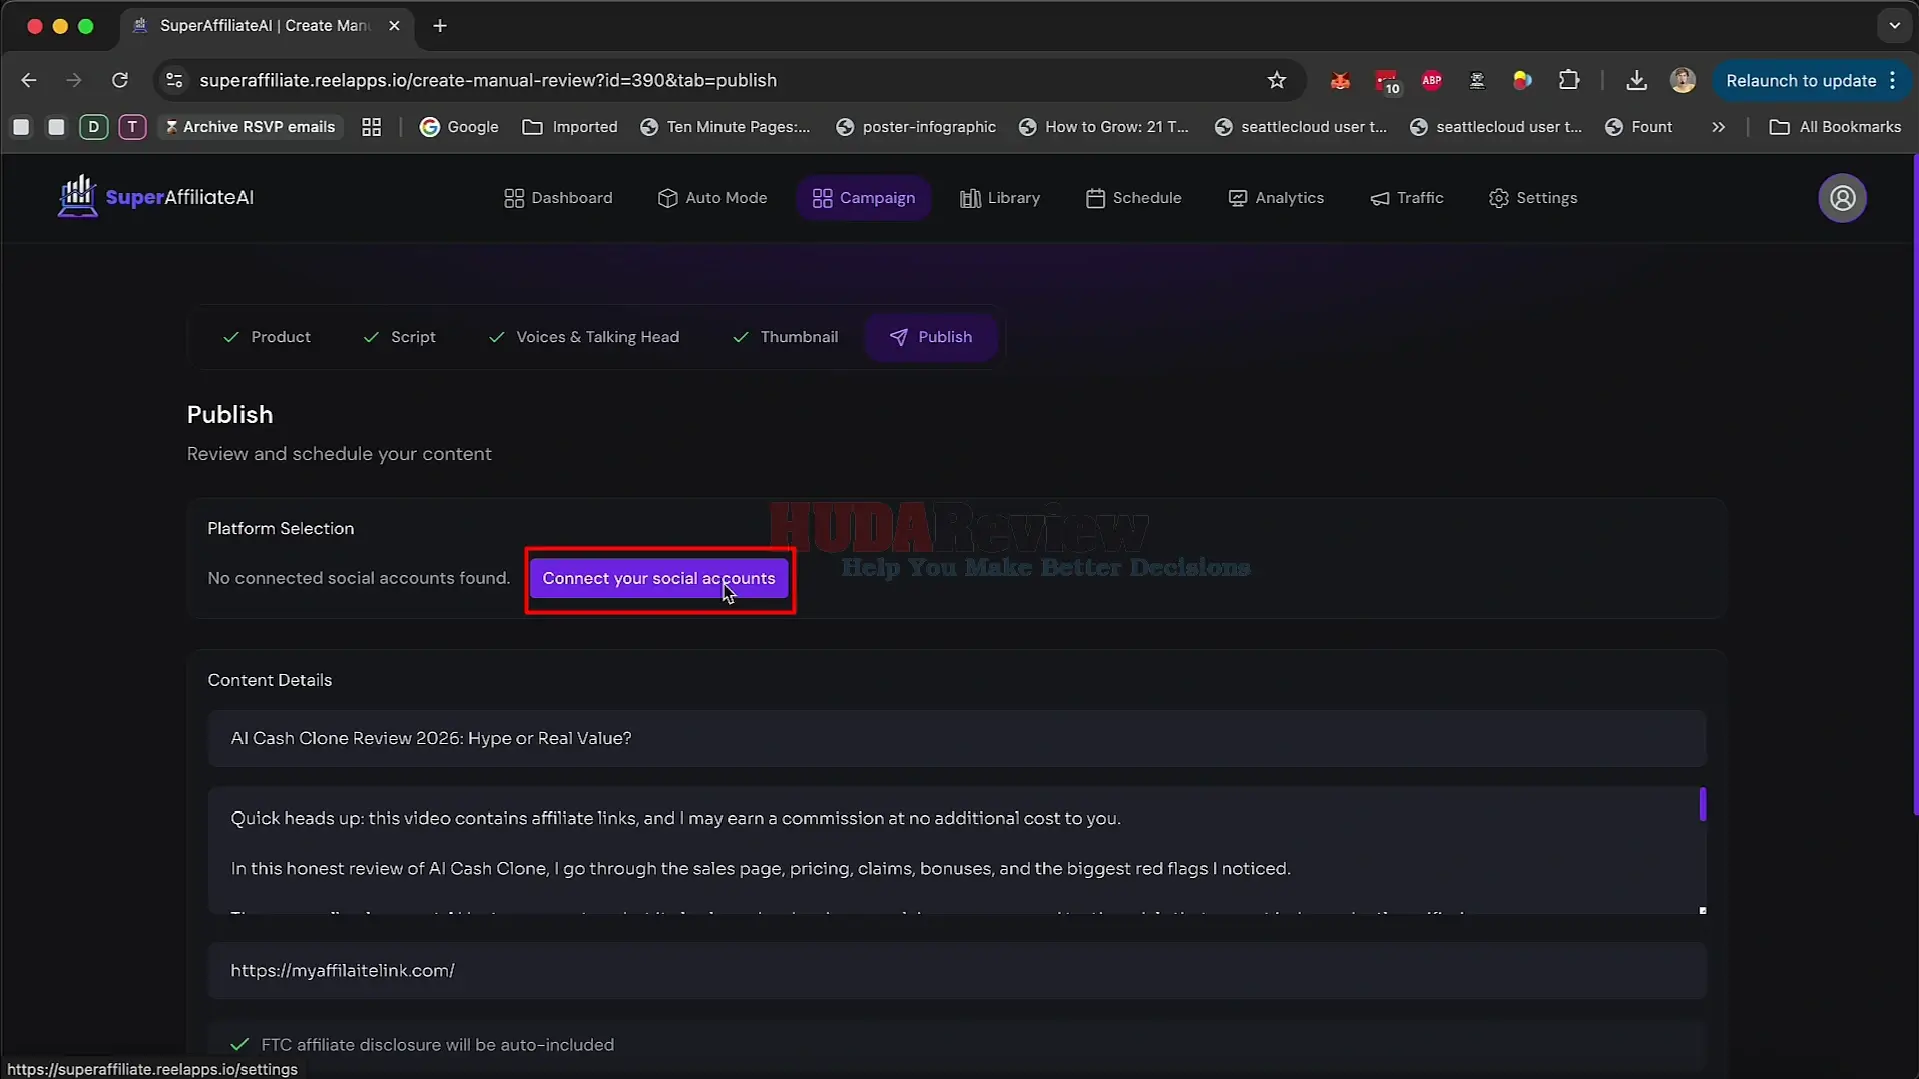
Task: Open the Google bookmark
Action: pos(459,127)
